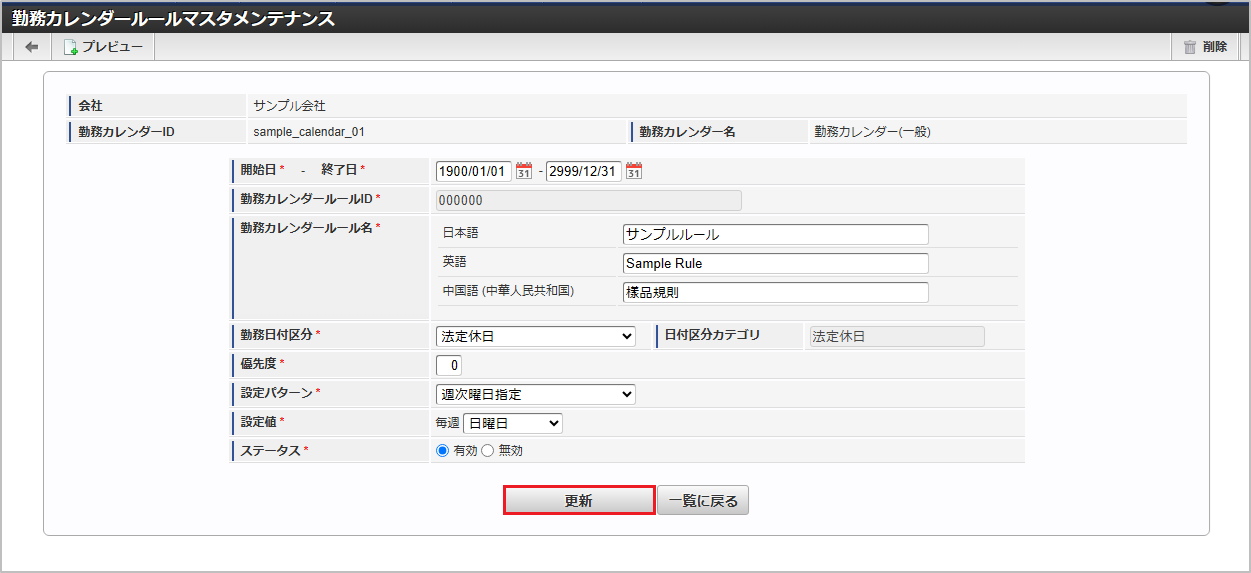Image resolution: width=1251 pixels, height=573 pixels.
Task: Click the end date field 2999/12/31
Action: 584,171
